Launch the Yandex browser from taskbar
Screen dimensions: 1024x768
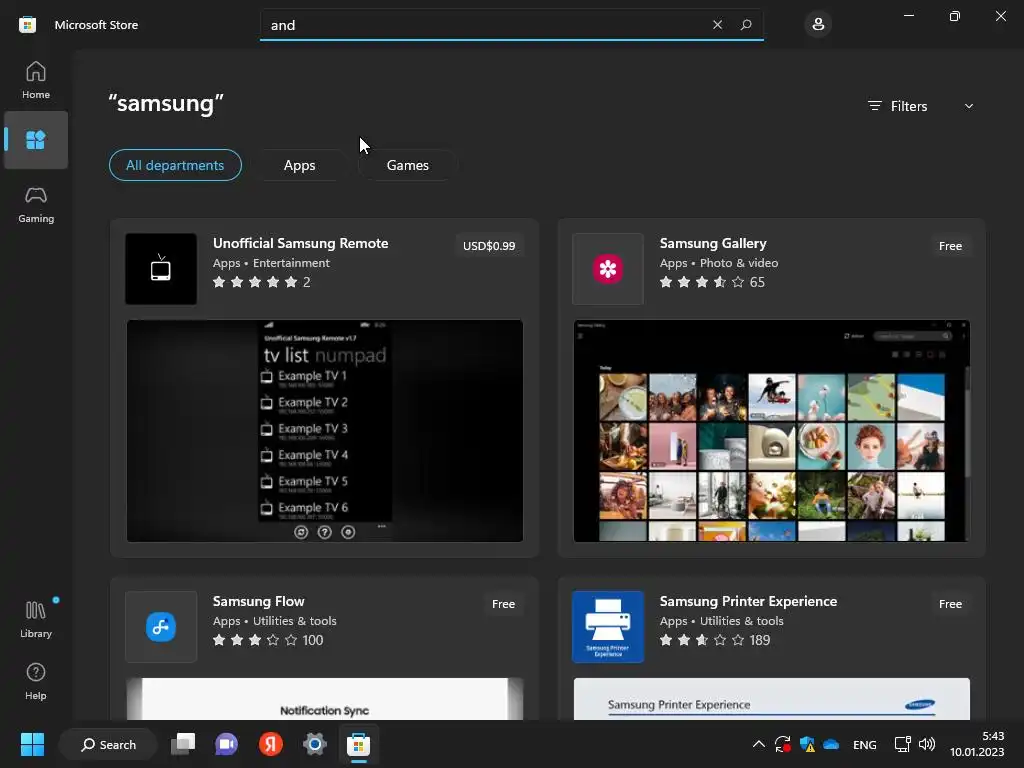tap(270, 744)
